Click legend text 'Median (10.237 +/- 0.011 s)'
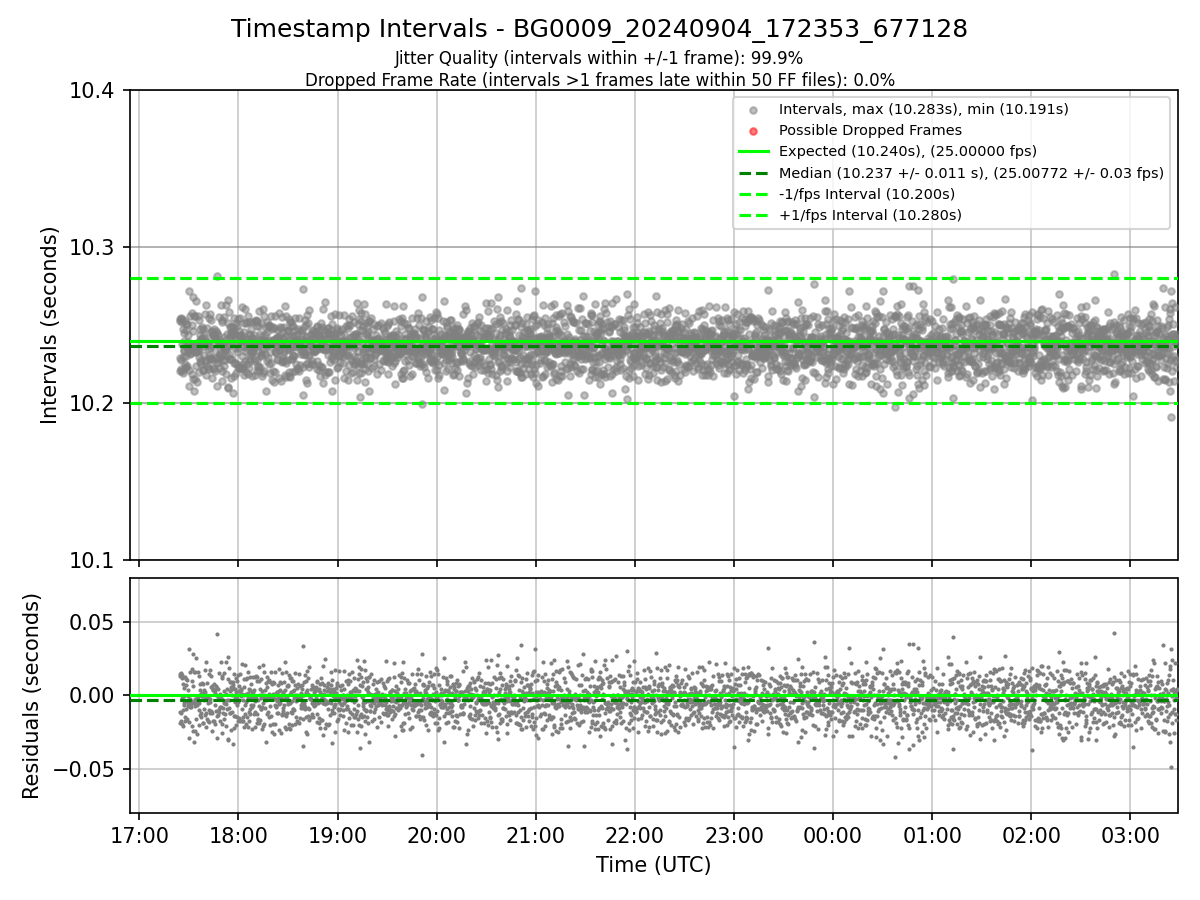 pos(880,173)
